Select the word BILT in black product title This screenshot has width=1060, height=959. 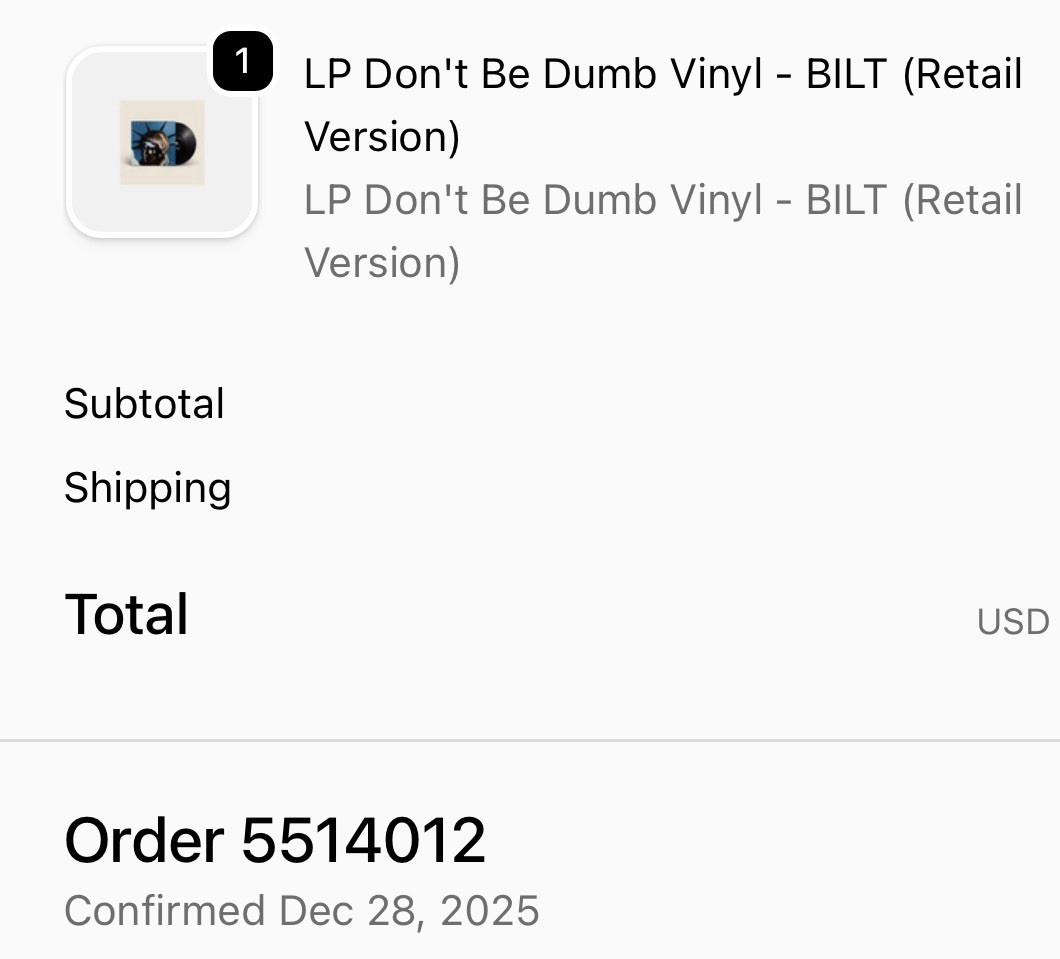pos(846,74)
